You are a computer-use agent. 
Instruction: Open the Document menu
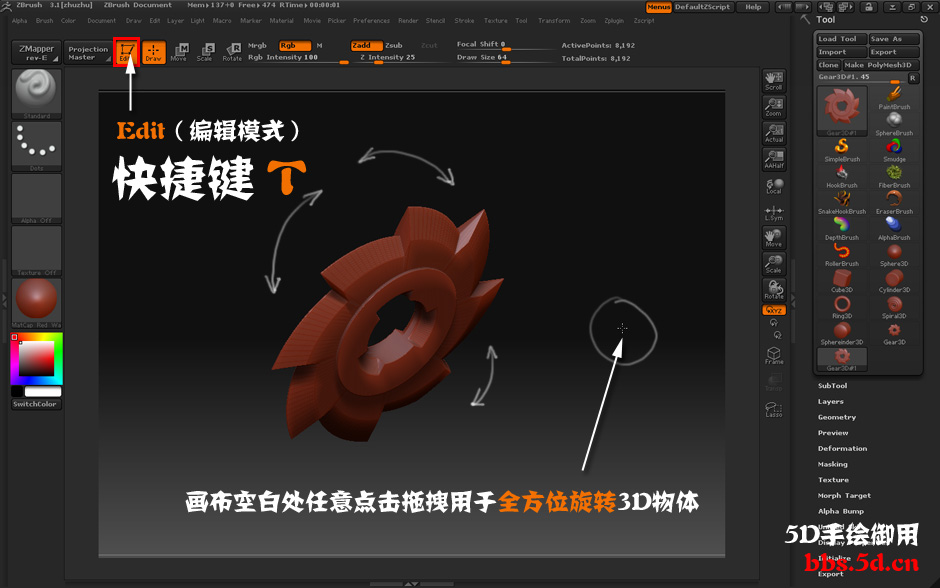[101, 20]
